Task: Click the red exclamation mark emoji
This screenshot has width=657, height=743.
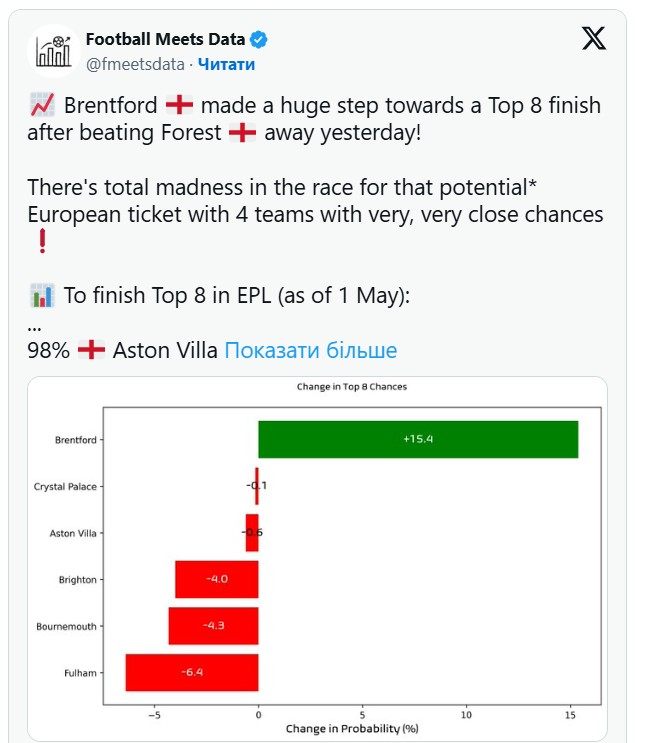Action: [x=42, y=241]
